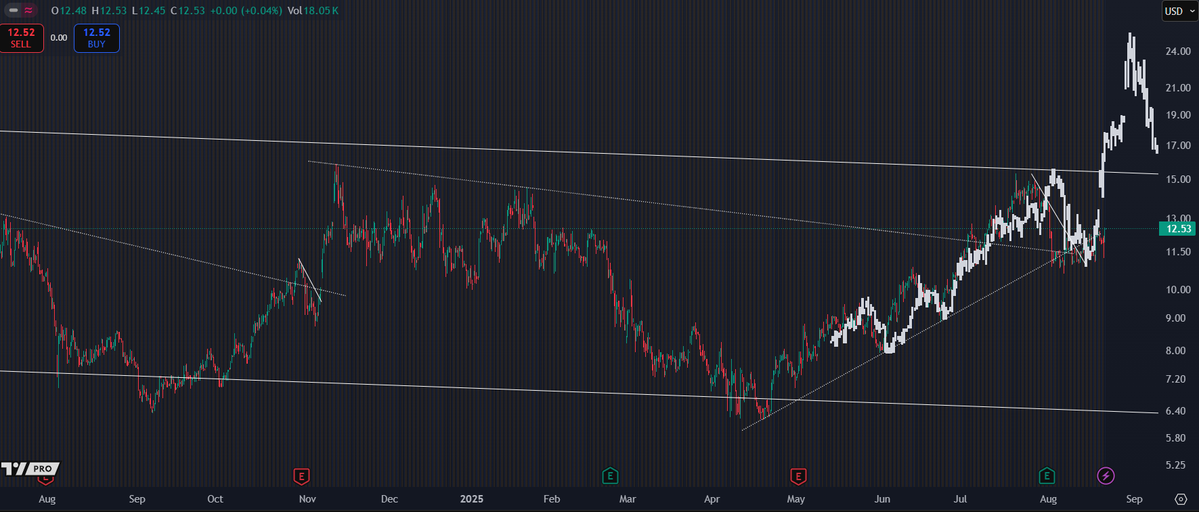Viewport: 1199px width, 512px height.
Task: Click the red earnings marker above May
Action: click(798, 474)
